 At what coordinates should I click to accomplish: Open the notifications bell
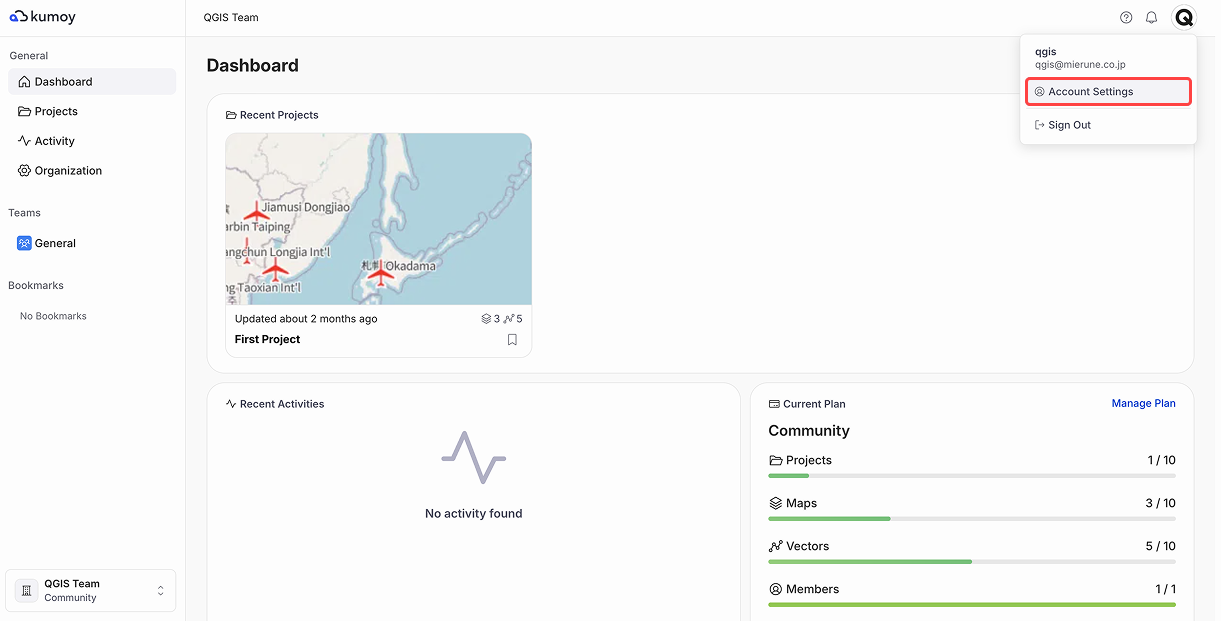pyautogui.click(x=1152, y=18)
